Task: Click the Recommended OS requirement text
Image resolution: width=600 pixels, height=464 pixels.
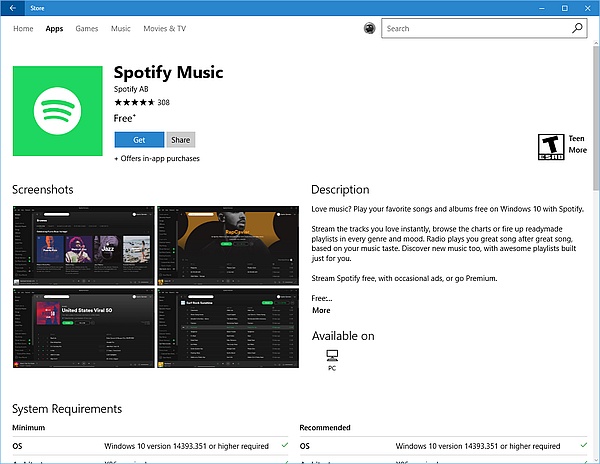Action: click(x=478, y=446)
